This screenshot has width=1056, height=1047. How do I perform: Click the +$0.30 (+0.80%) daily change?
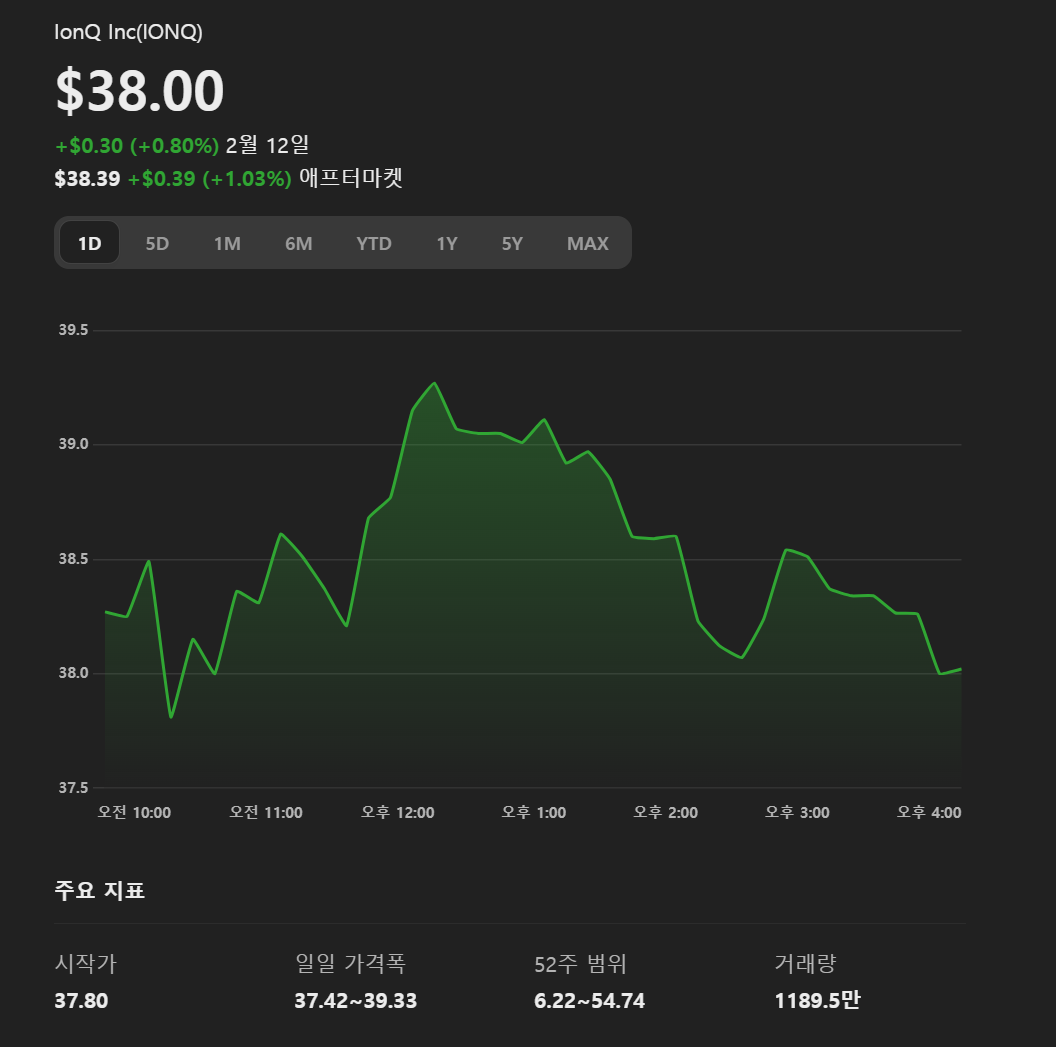(x=137, y=145)
